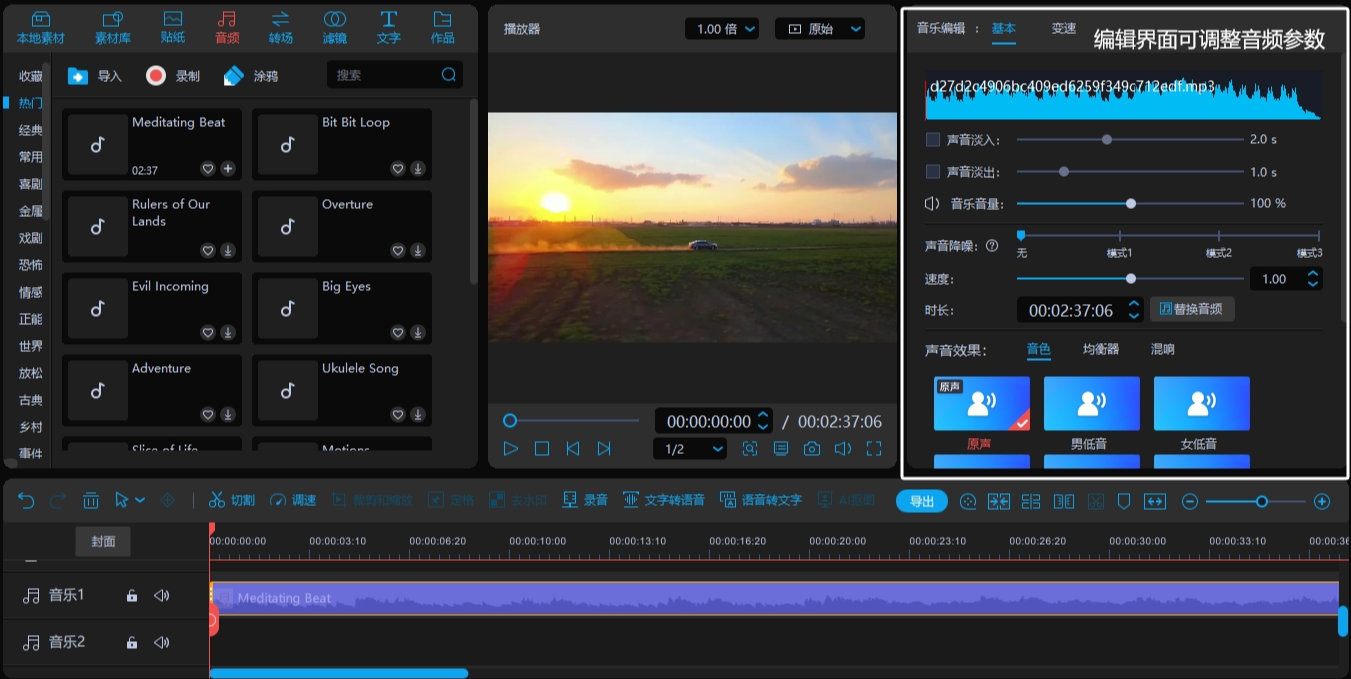
Task: Enable the 声音淡入 fade-in checkbox
Action: click(932, 139)
